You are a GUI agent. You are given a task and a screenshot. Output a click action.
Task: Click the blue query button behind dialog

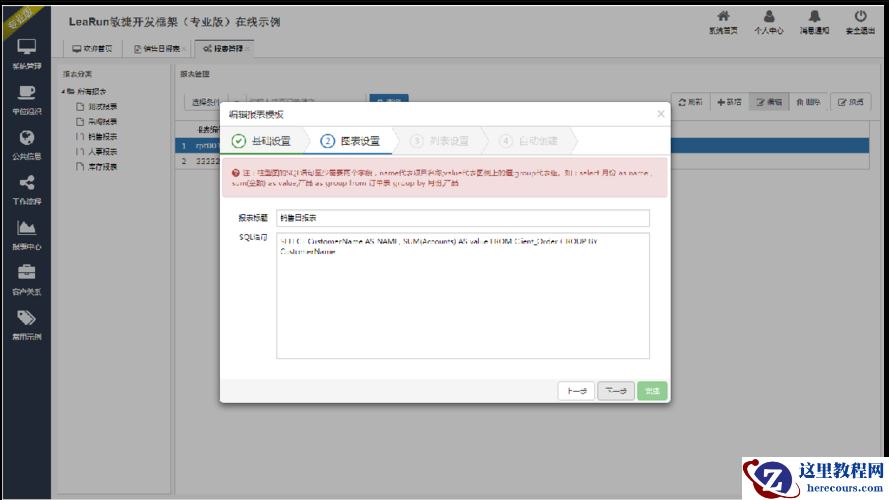pos(389,99)
